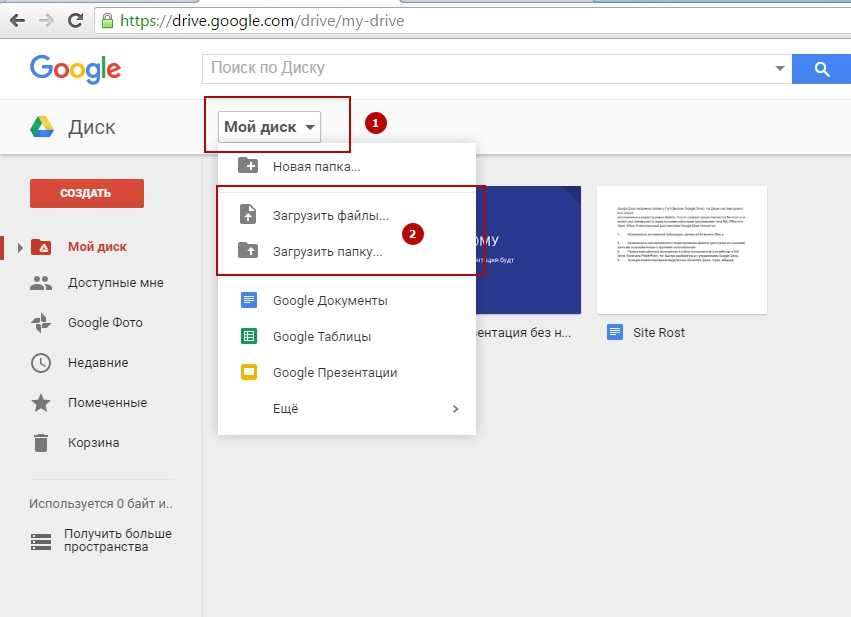851x617 pixels.
Task: Open 'Получить больше пространства' link
Action: point(118,540)
